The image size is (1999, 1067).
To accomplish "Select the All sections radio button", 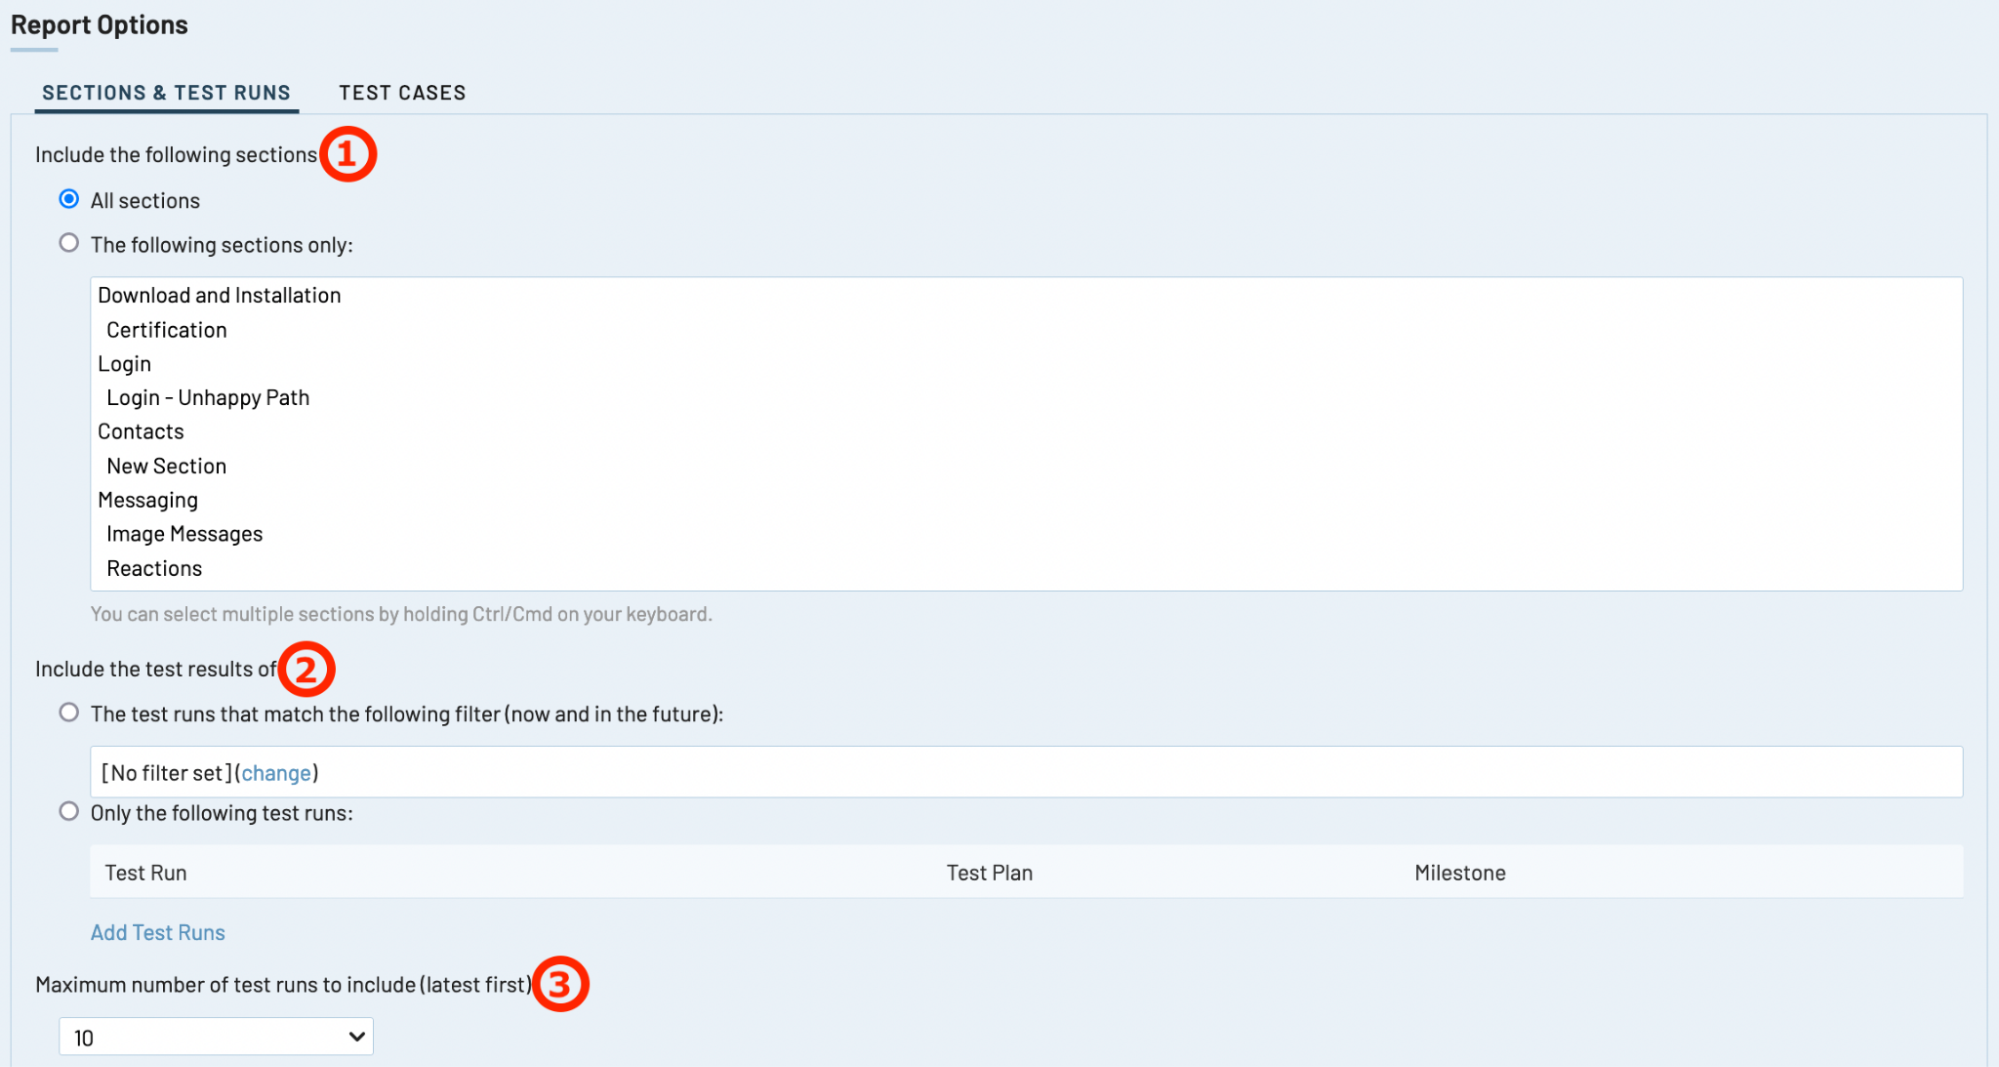I will pyautogui.click(x=69, y=200).
